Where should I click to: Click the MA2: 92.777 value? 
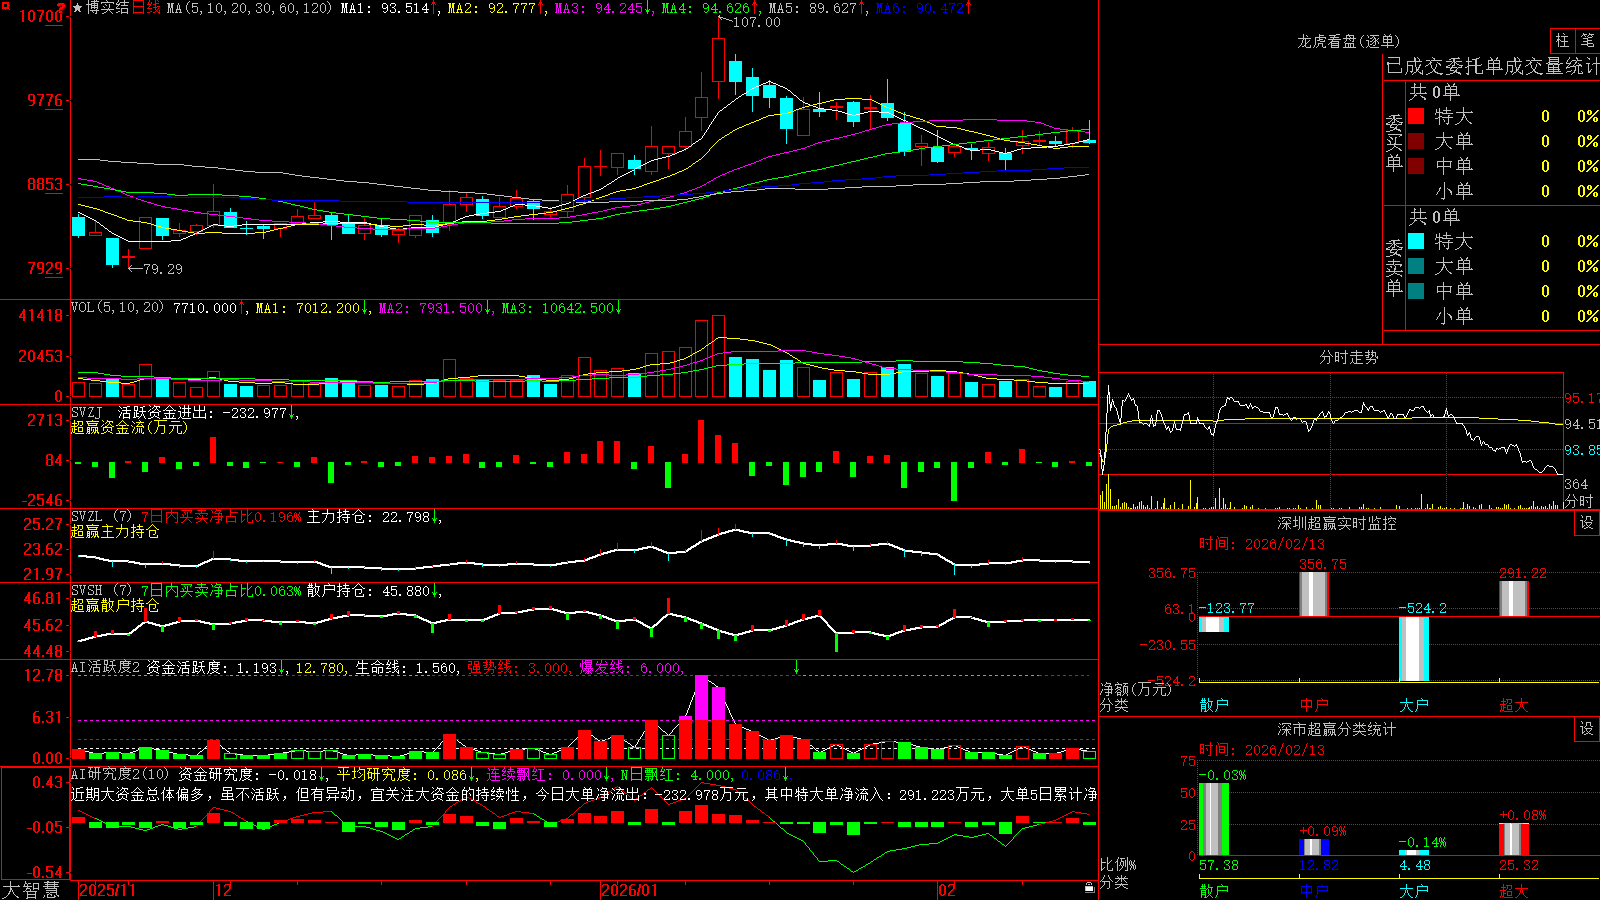coord(491,8)
